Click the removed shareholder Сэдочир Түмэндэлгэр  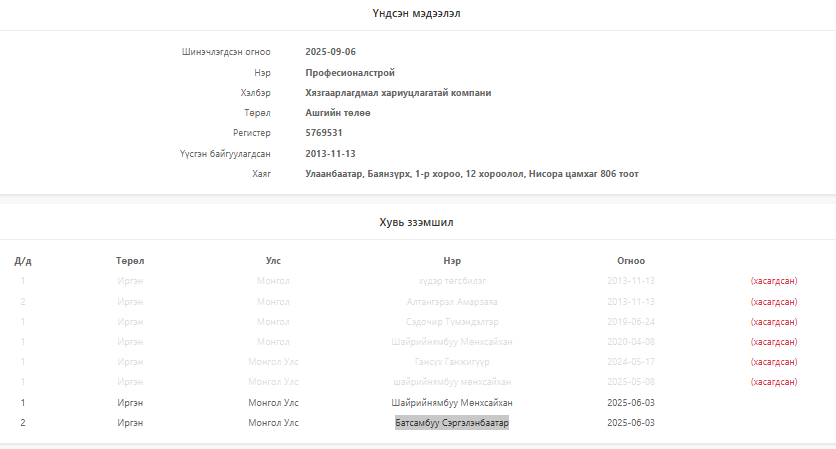click(x=452, y=321)
